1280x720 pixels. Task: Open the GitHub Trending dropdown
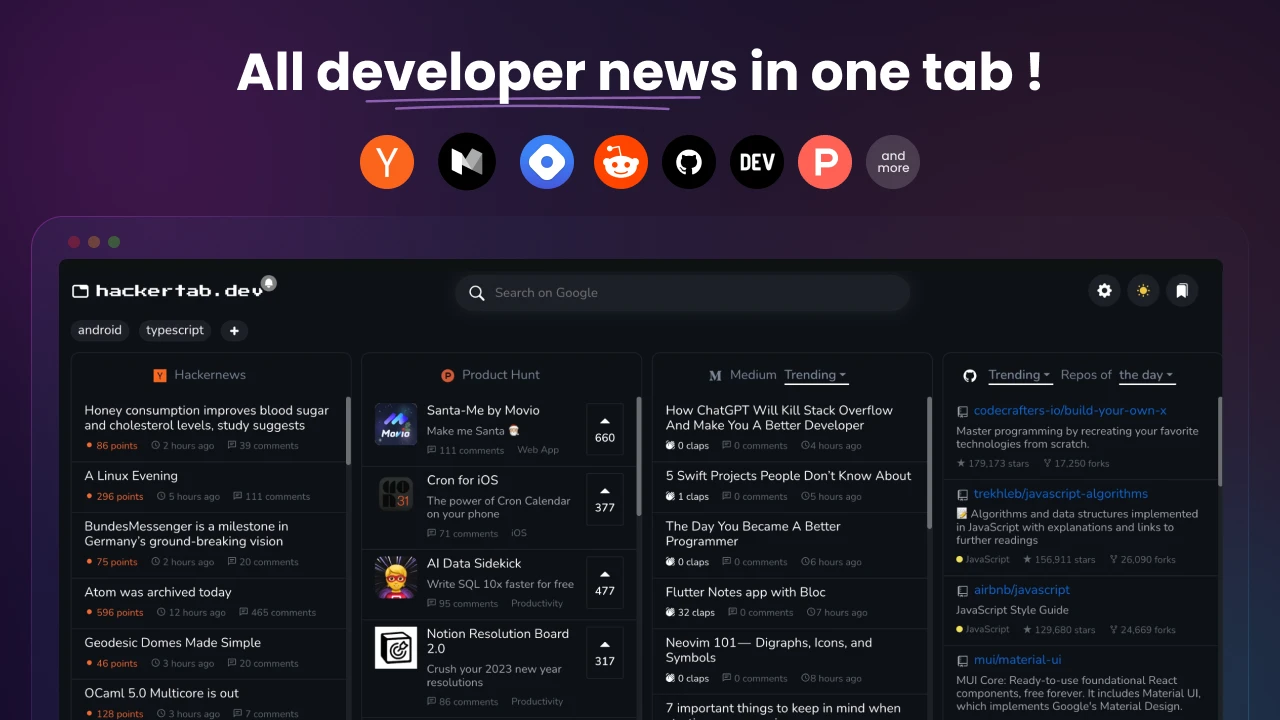click(x=1019, y=375)
